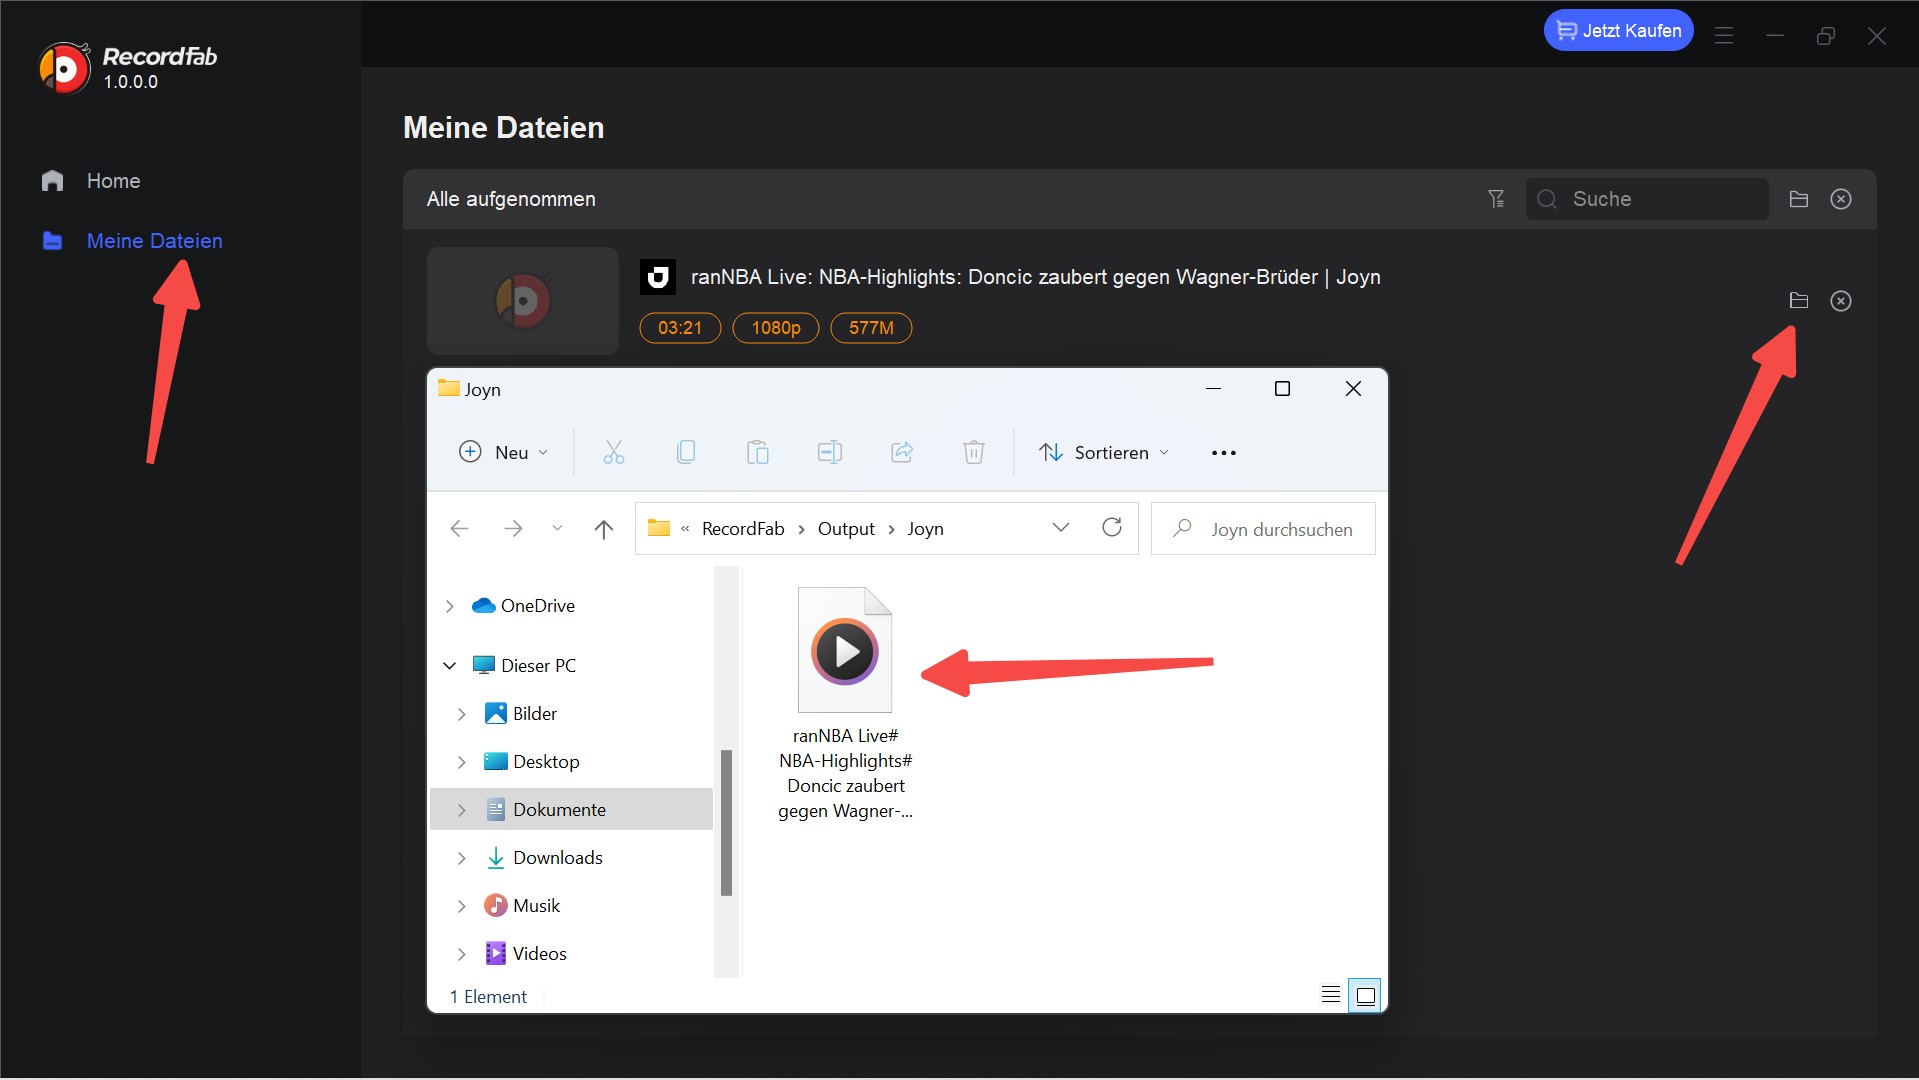Expand the Bilder tree node
Image resolution: width=1919 pixels, height=1080 pixels.
462,714
